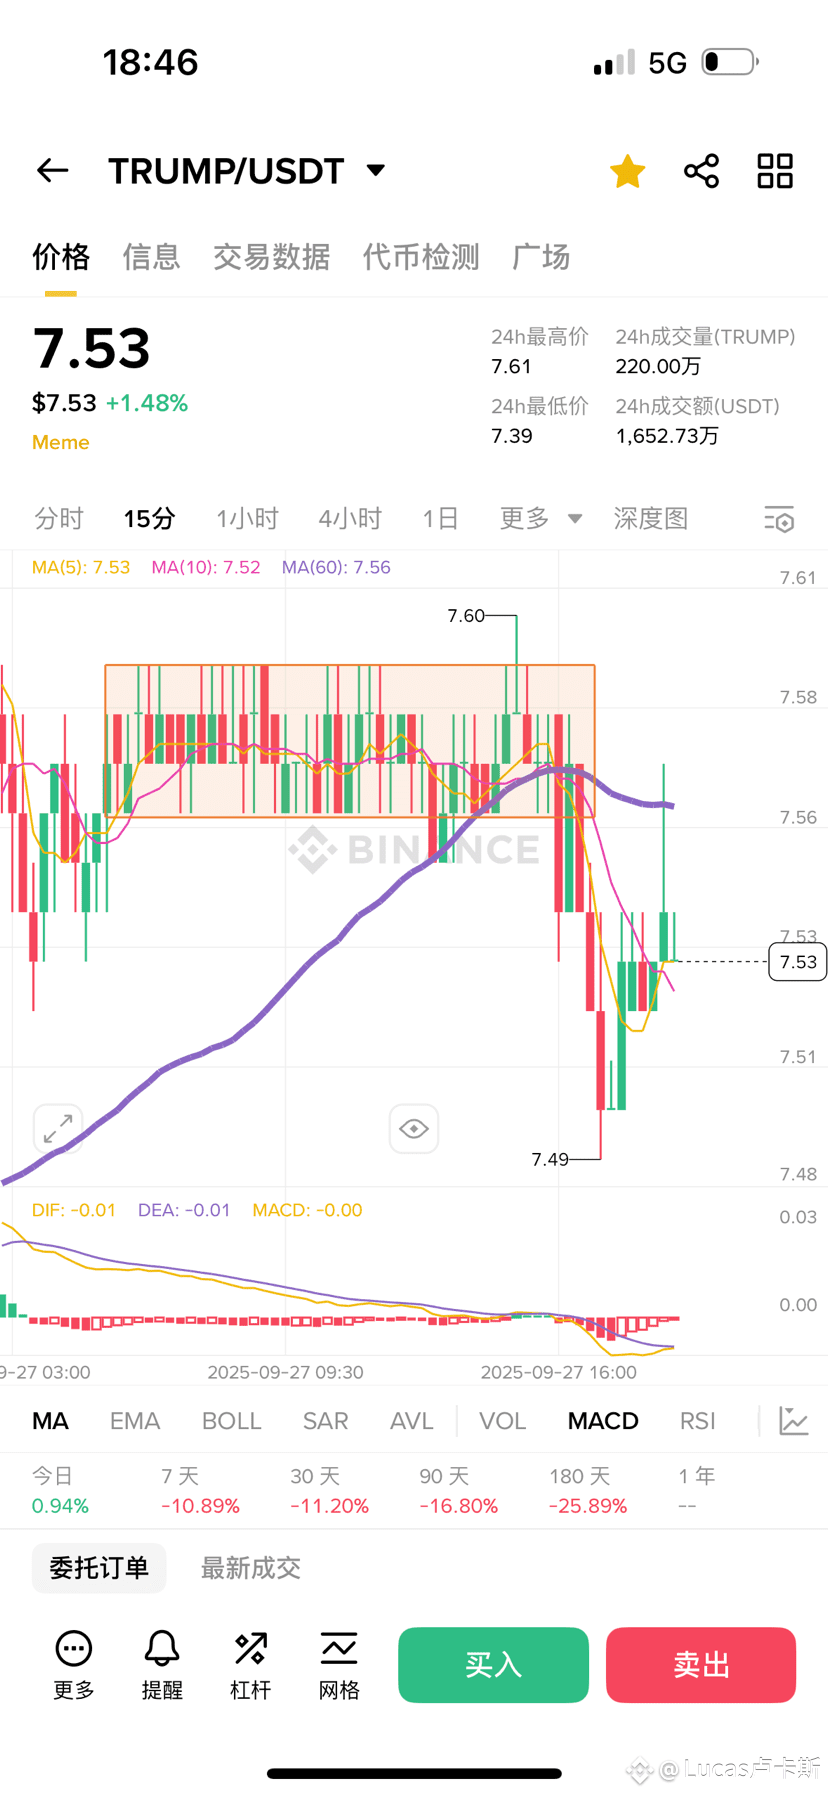This screenshot has width=828, height=1796.
Task: Tap the 24h最低价 7.39 value
Action: [x=511, y=436]
